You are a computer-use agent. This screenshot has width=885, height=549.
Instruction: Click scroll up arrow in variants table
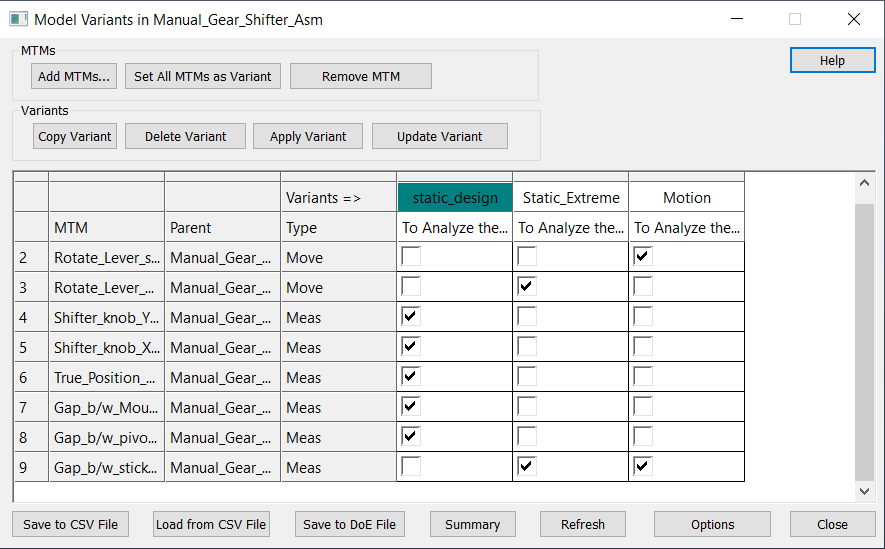click(864, 183)
